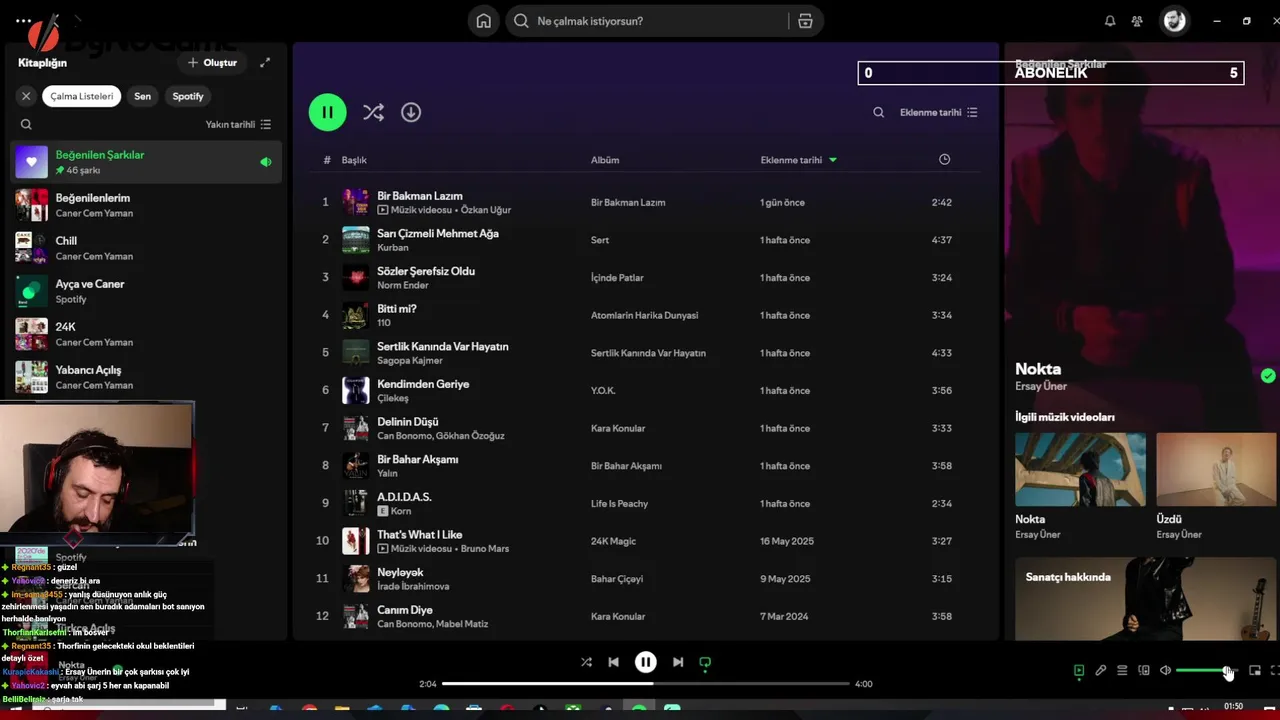Expand library to full view
The image size is (1280, 720).
265,62
